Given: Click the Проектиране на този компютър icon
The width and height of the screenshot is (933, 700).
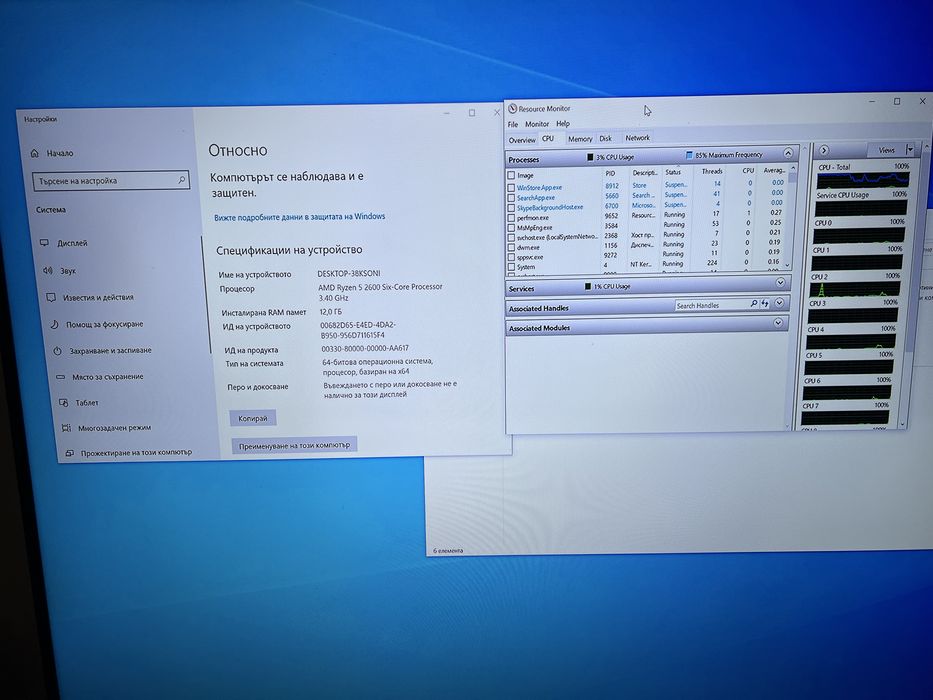Looking at the screenshot, I should coord(70,452).
